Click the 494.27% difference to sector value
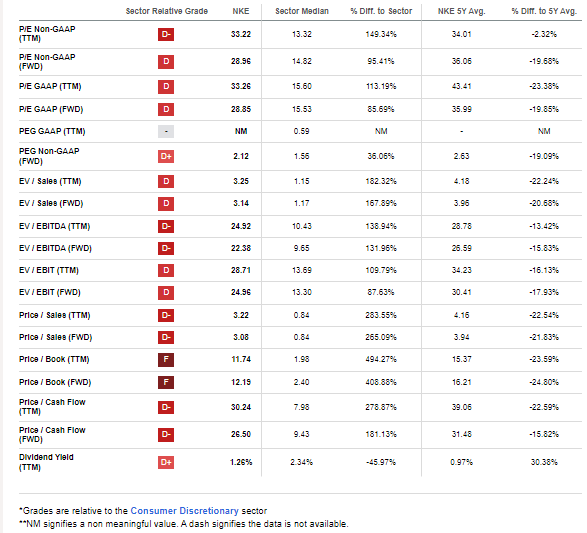Viewport: 587px width, 533px height. tap(381, 359)
